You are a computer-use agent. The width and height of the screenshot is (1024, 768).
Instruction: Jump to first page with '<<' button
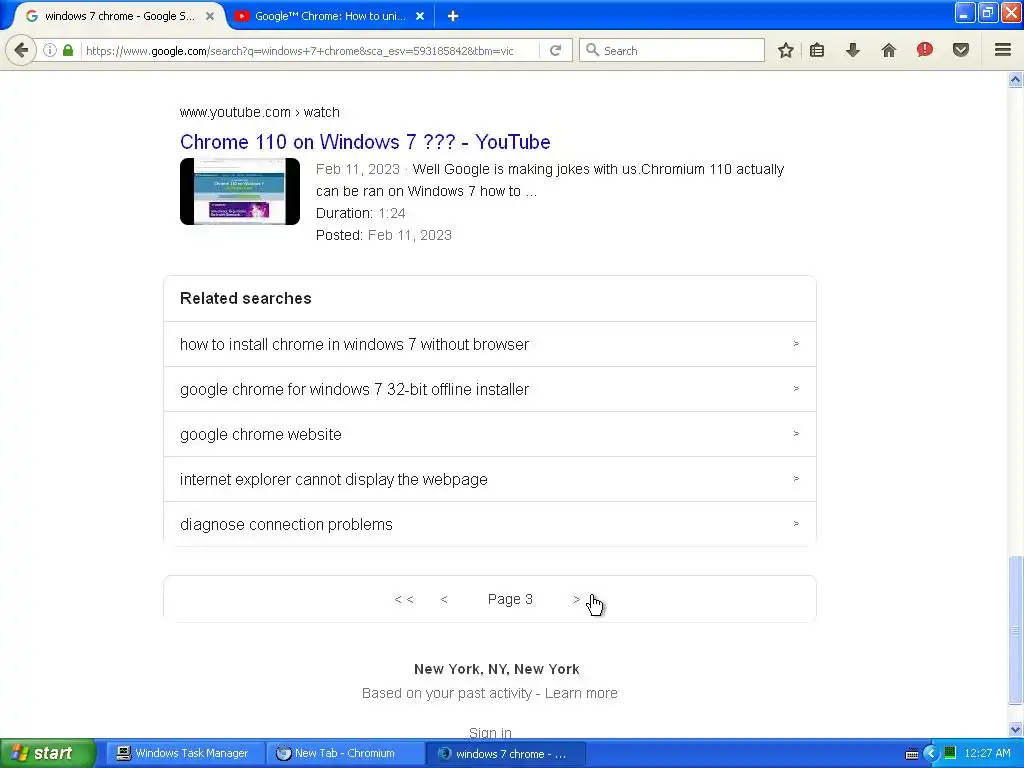[x=404, y=600]
